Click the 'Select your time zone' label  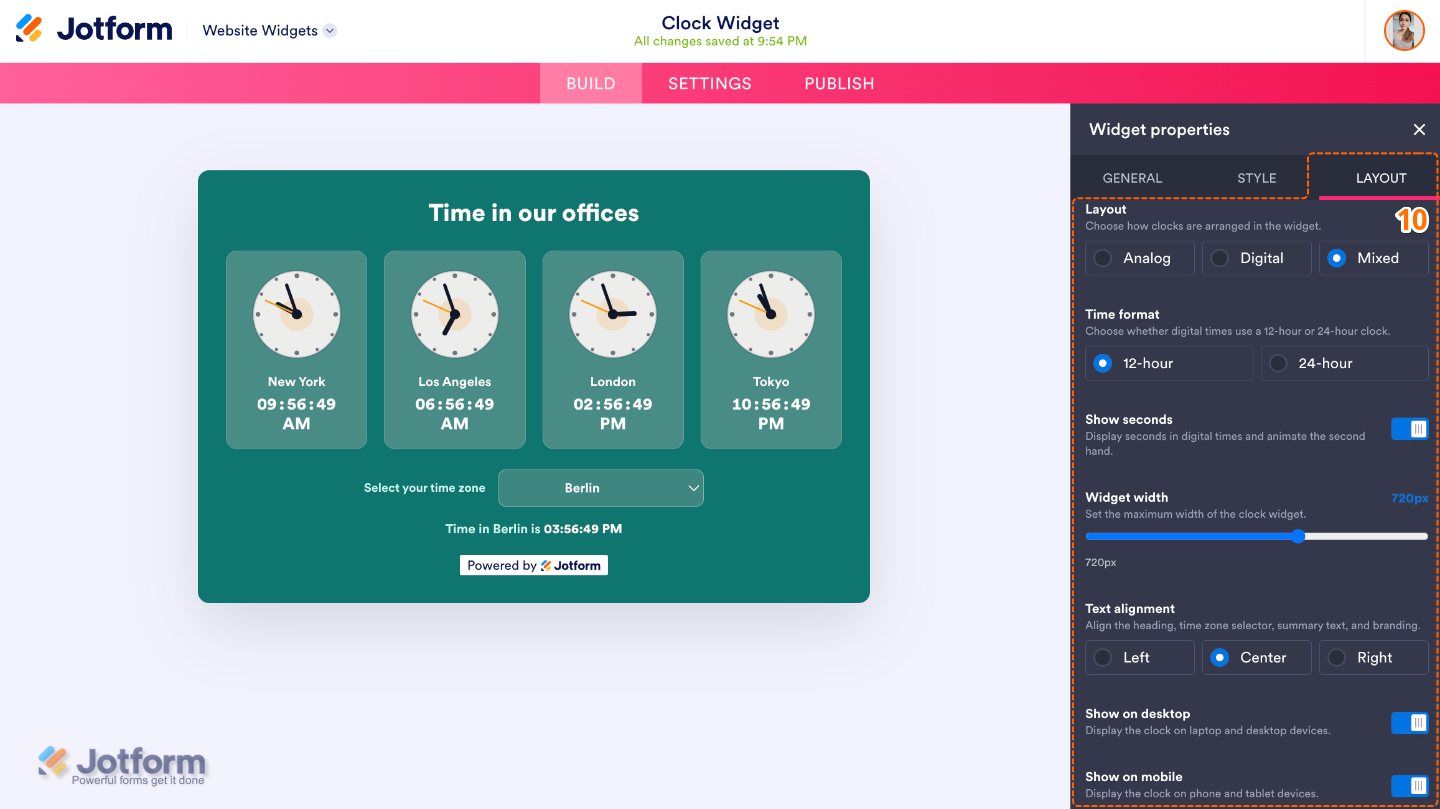click(425, 488)
